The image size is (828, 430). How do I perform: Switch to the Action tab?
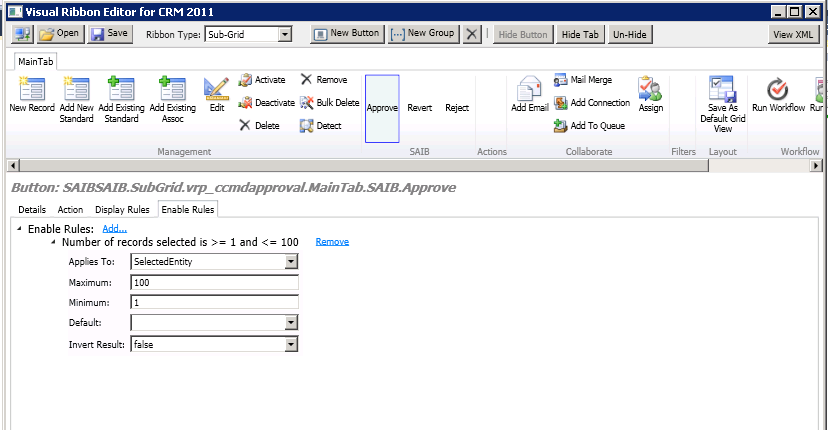(70, 210)
